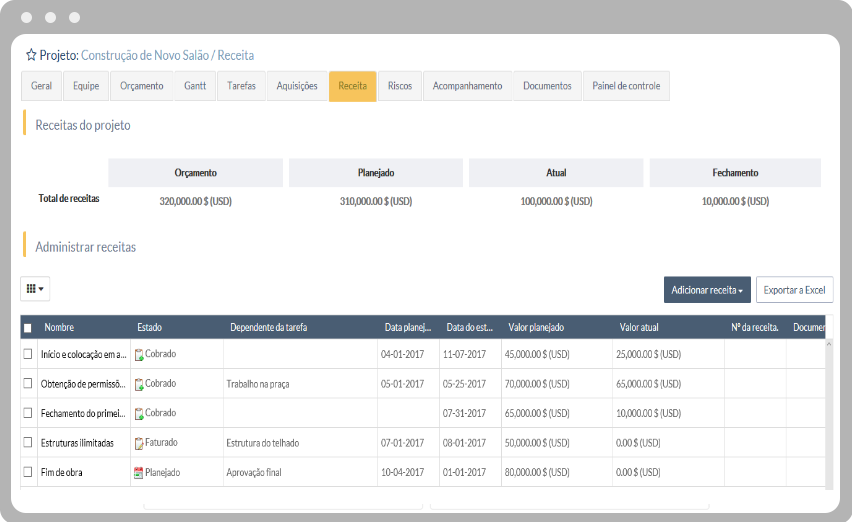
Task: Select the Fim de obra row checkbox
Action: (x=28, y=472)
